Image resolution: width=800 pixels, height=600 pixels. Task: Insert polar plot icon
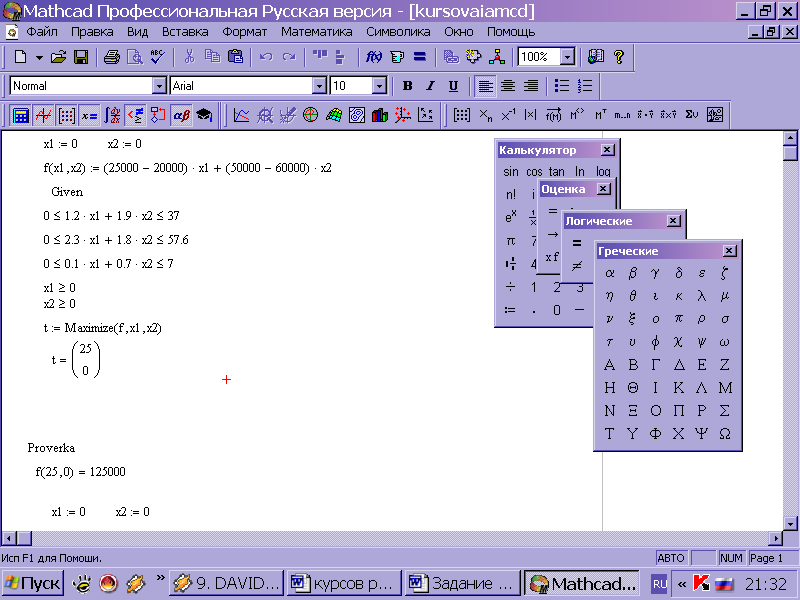click(310, 115)
